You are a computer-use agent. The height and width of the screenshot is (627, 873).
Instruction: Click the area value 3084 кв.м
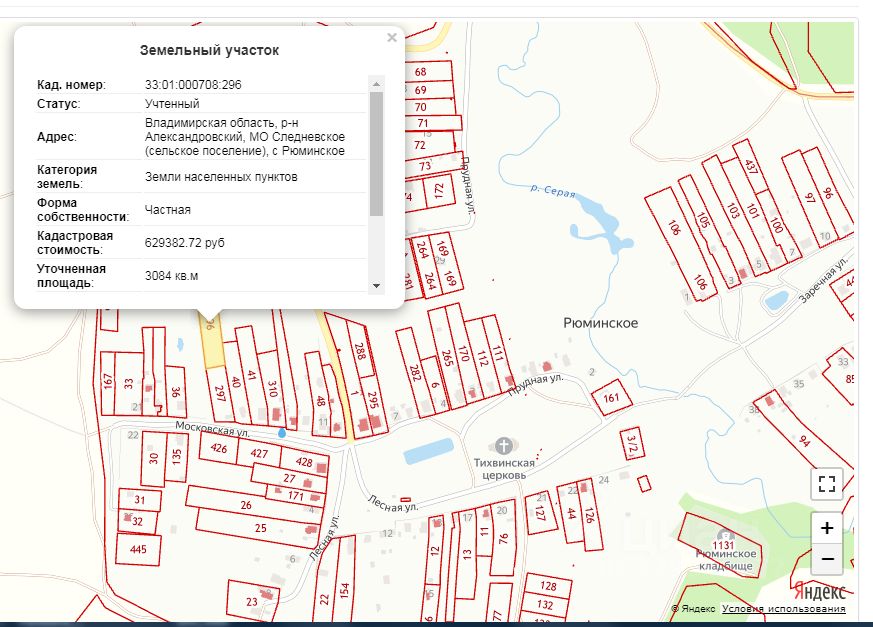171,276
